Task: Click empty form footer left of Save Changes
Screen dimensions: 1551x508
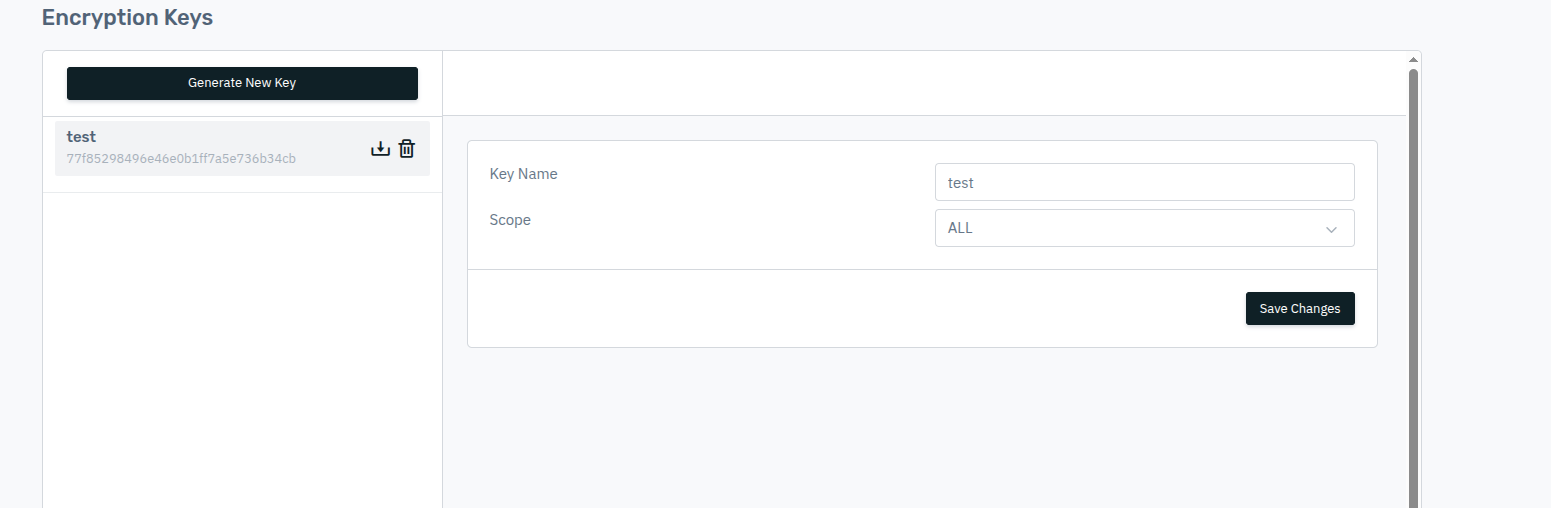Action: 850,309
